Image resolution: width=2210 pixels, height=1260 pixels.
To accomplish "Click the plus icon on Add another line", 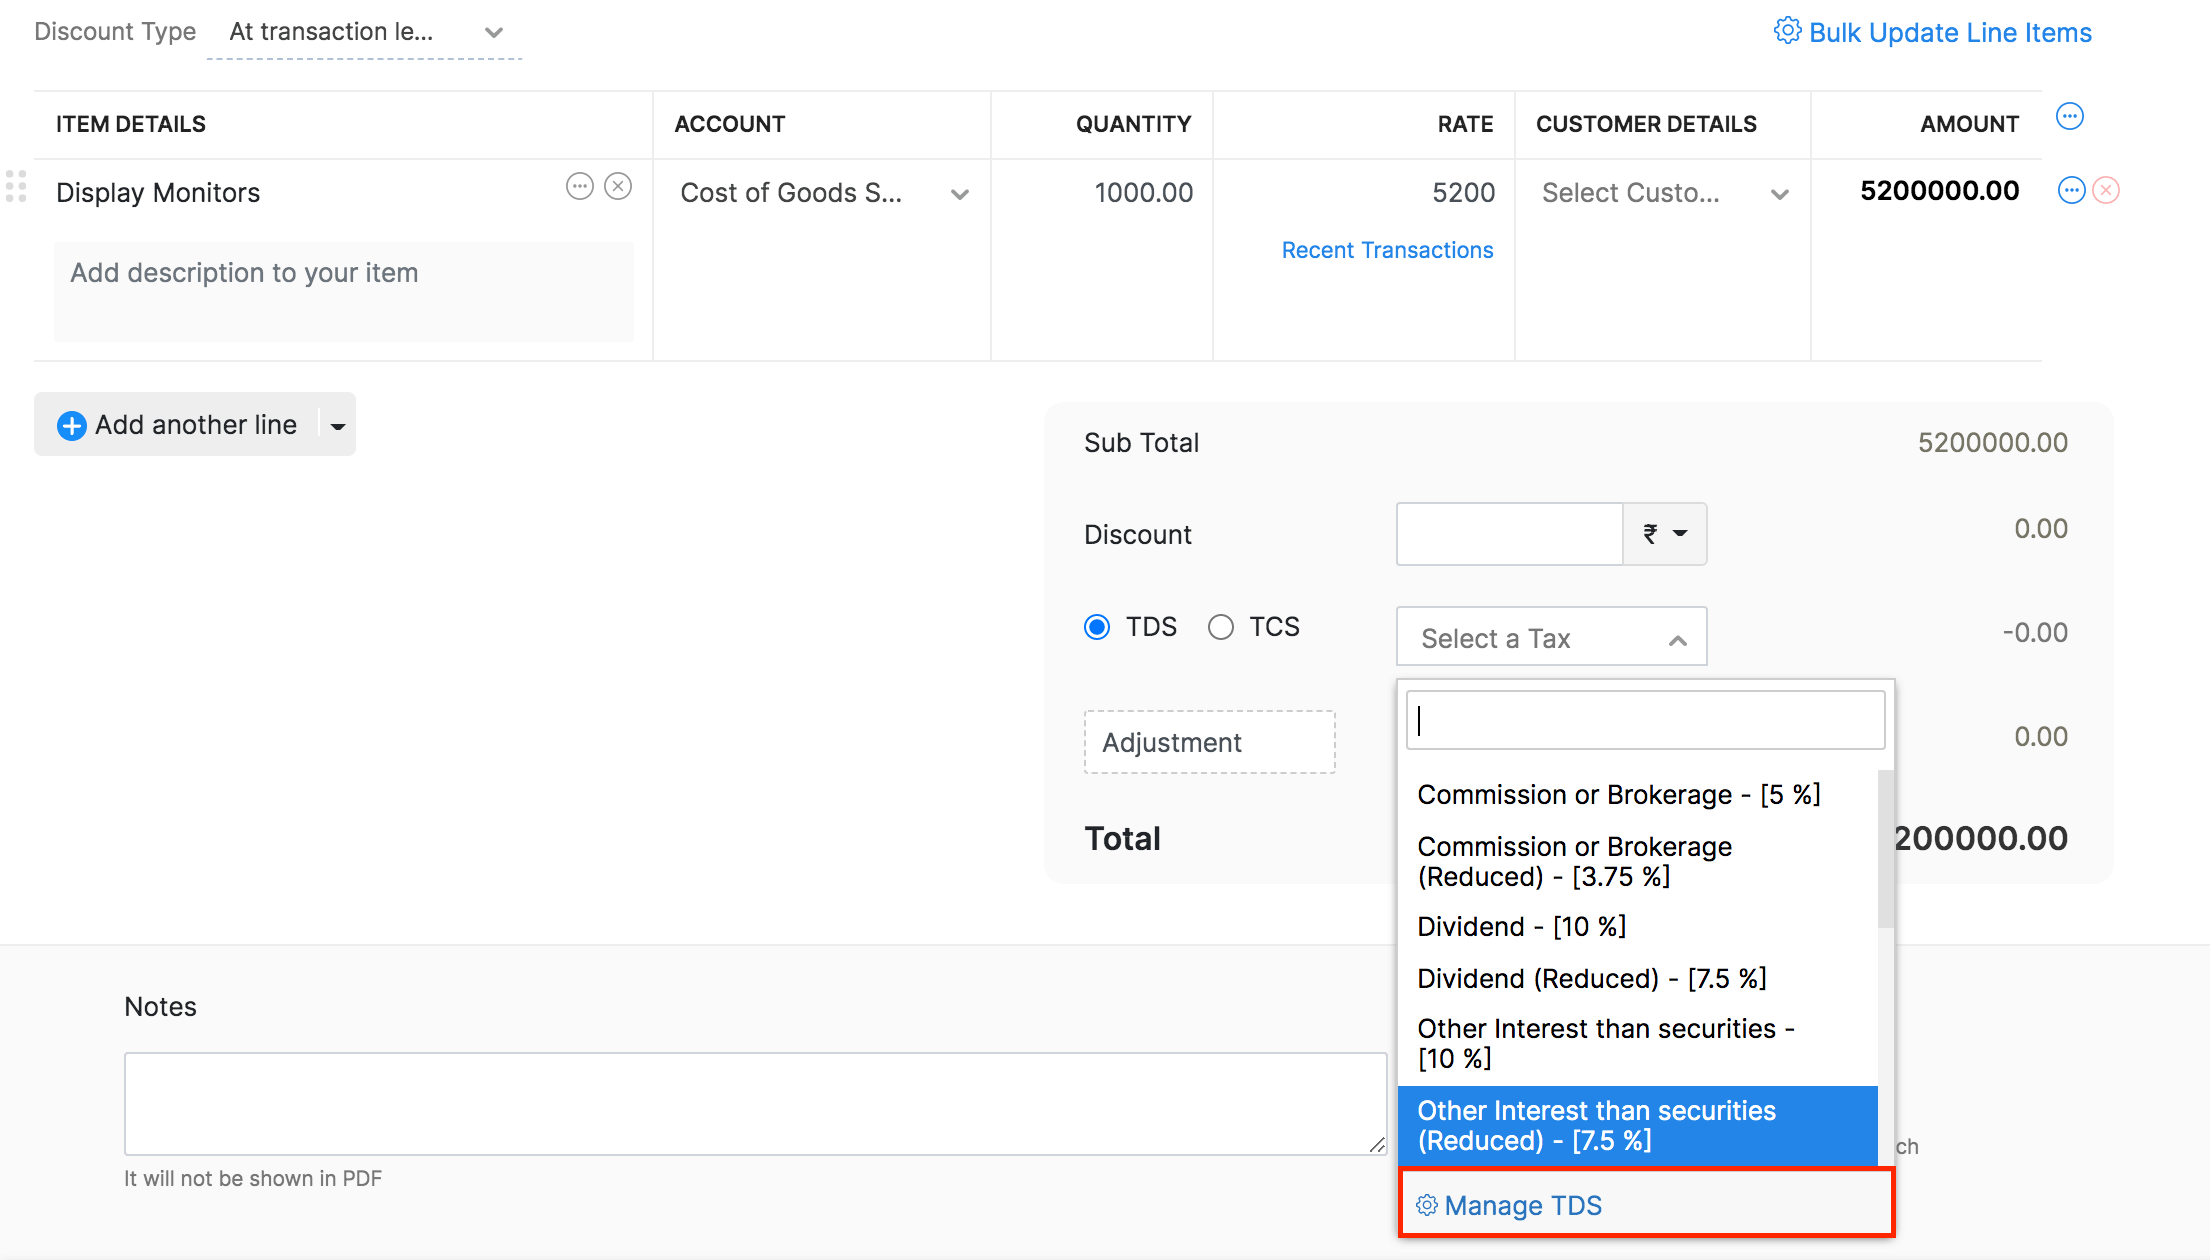I will tap(71, 425).
